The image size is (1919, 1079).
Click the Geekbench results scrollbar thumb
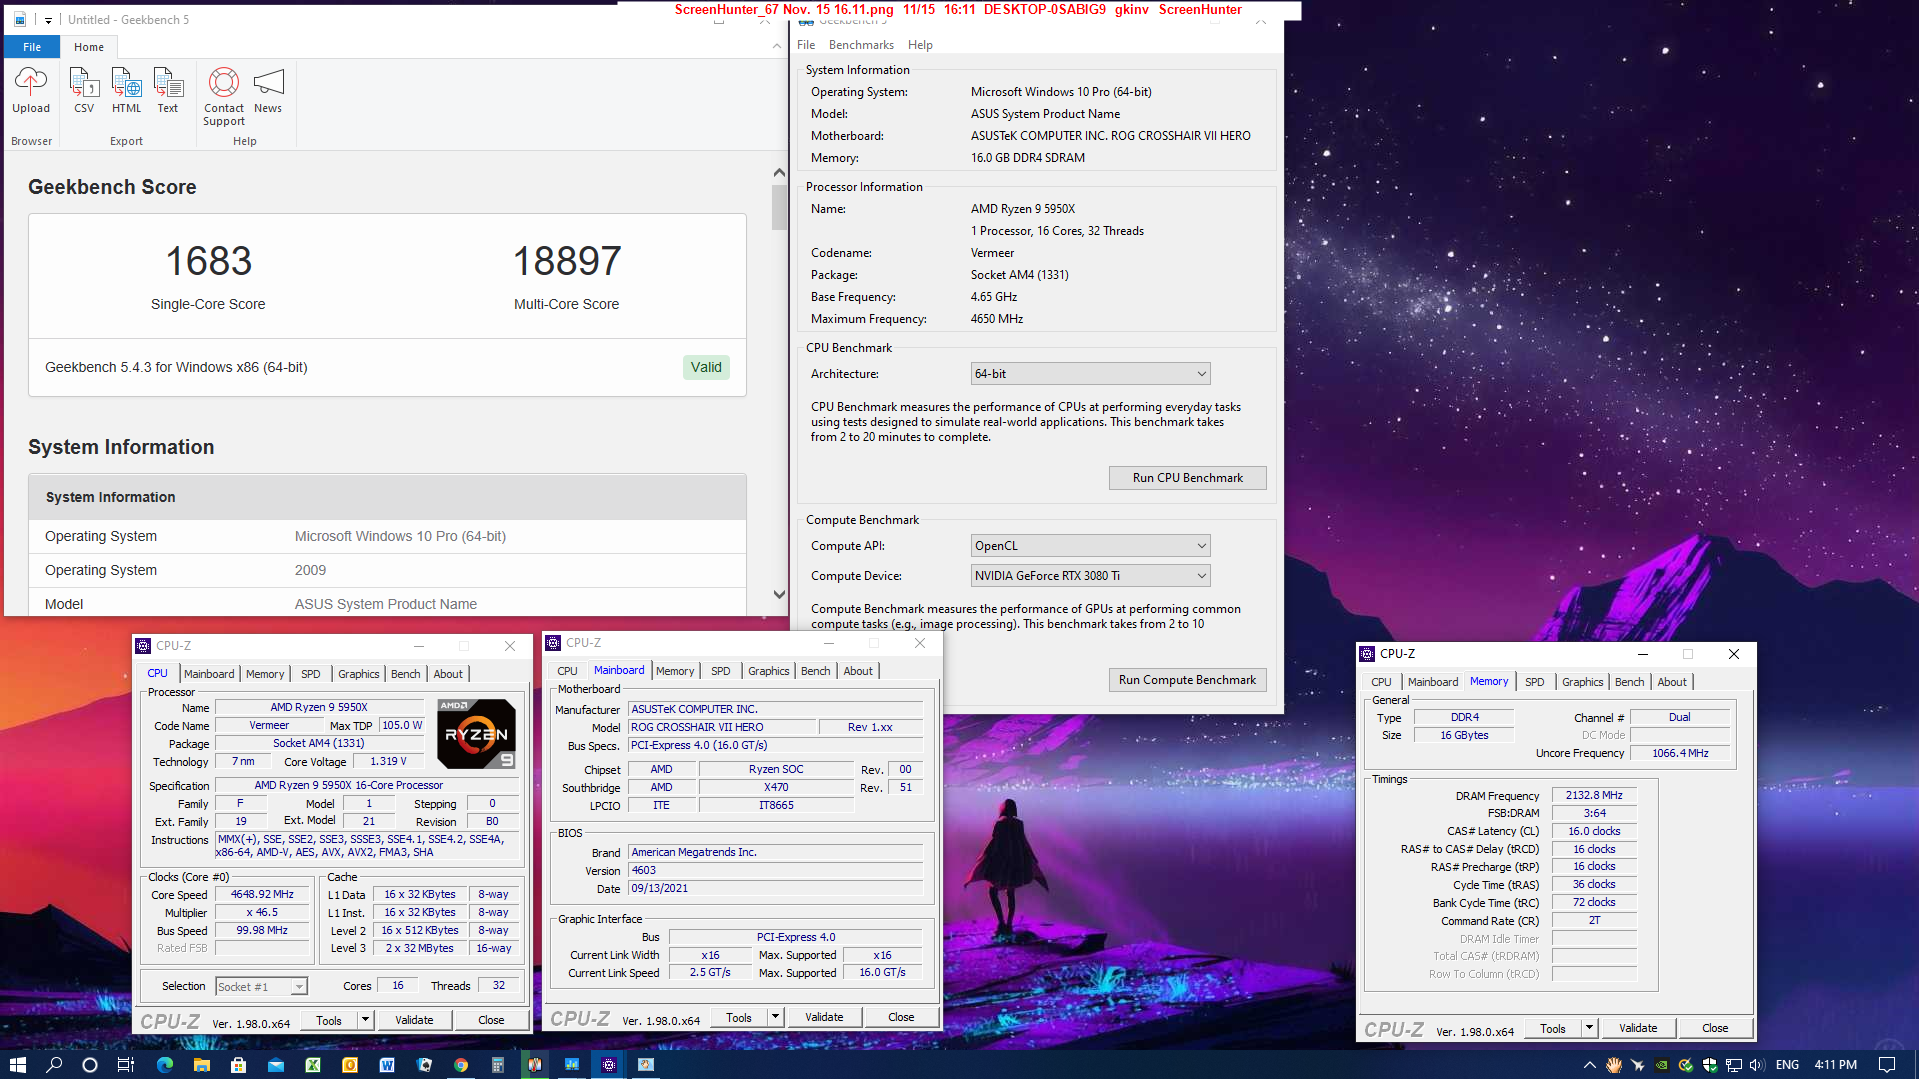click(x=779, y=207)
